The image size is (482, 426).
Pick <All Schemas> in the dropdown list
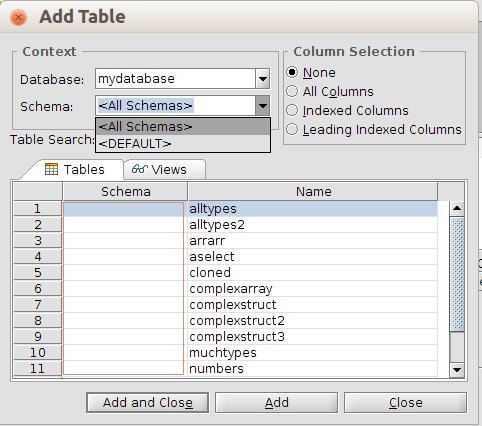click(183, 127)
